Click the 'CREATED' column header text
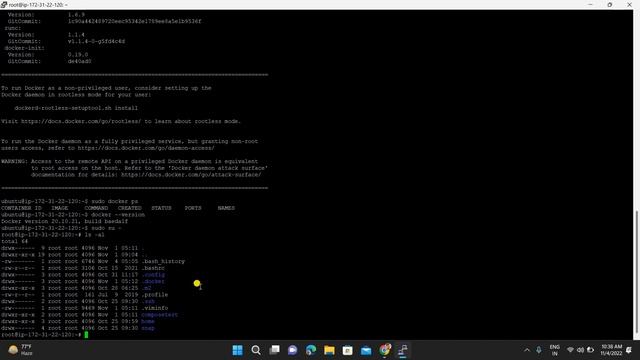Image resolution: width=640 pixels, height=360 pixels. coord(130,208)
